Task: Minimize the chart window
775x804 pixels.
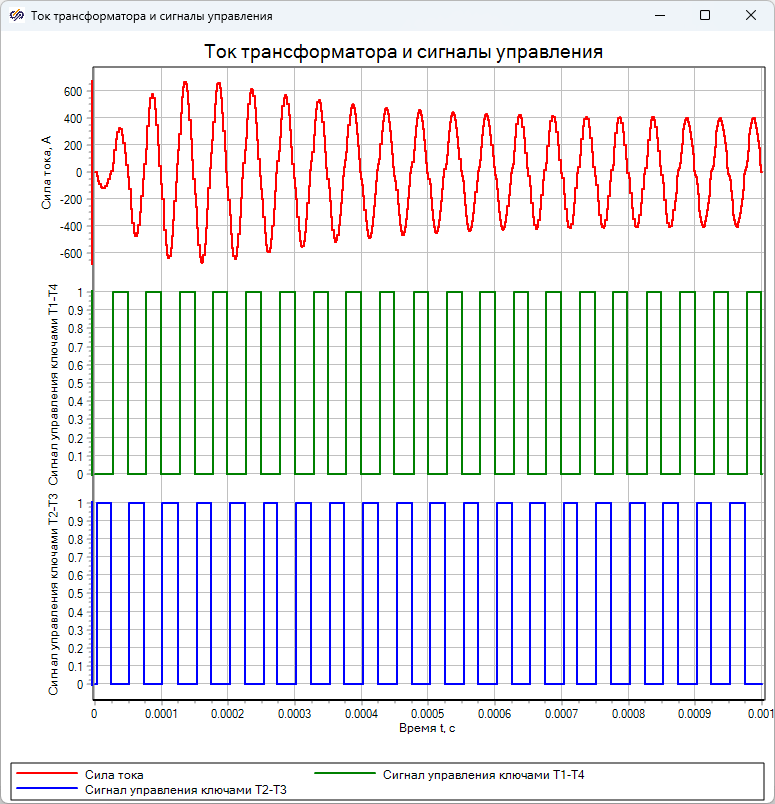Action: [x=658, y=16]
